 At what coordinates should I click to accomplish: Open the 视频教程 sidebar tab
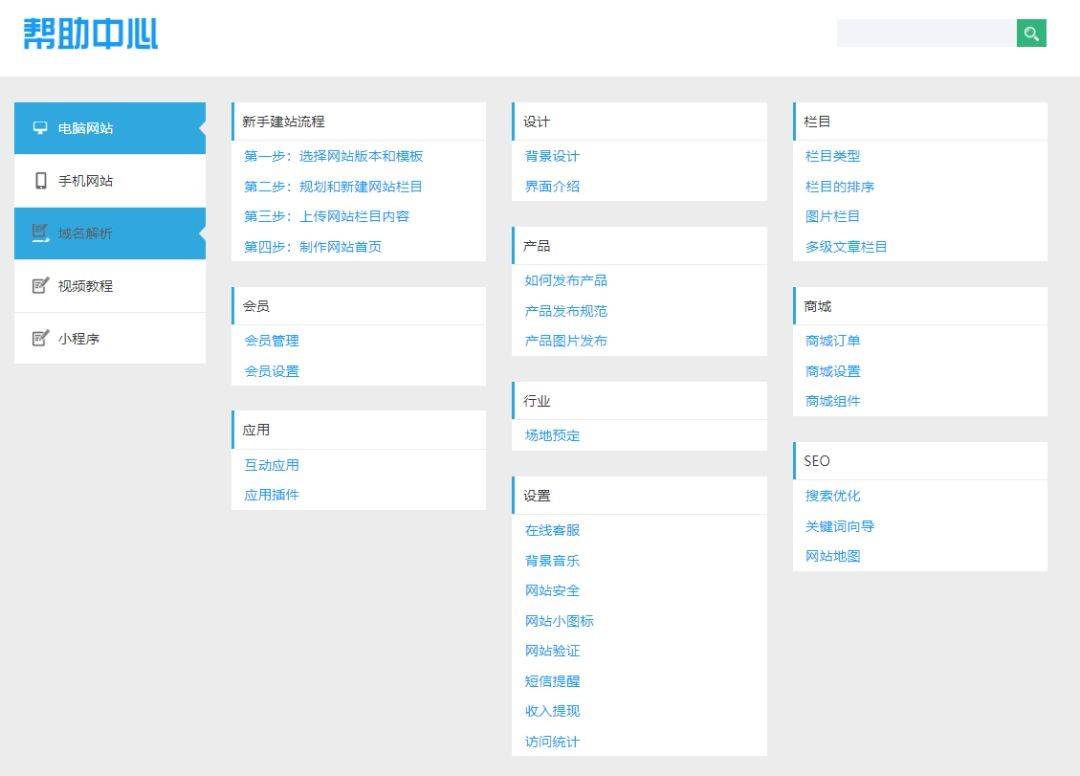point(110,286)
